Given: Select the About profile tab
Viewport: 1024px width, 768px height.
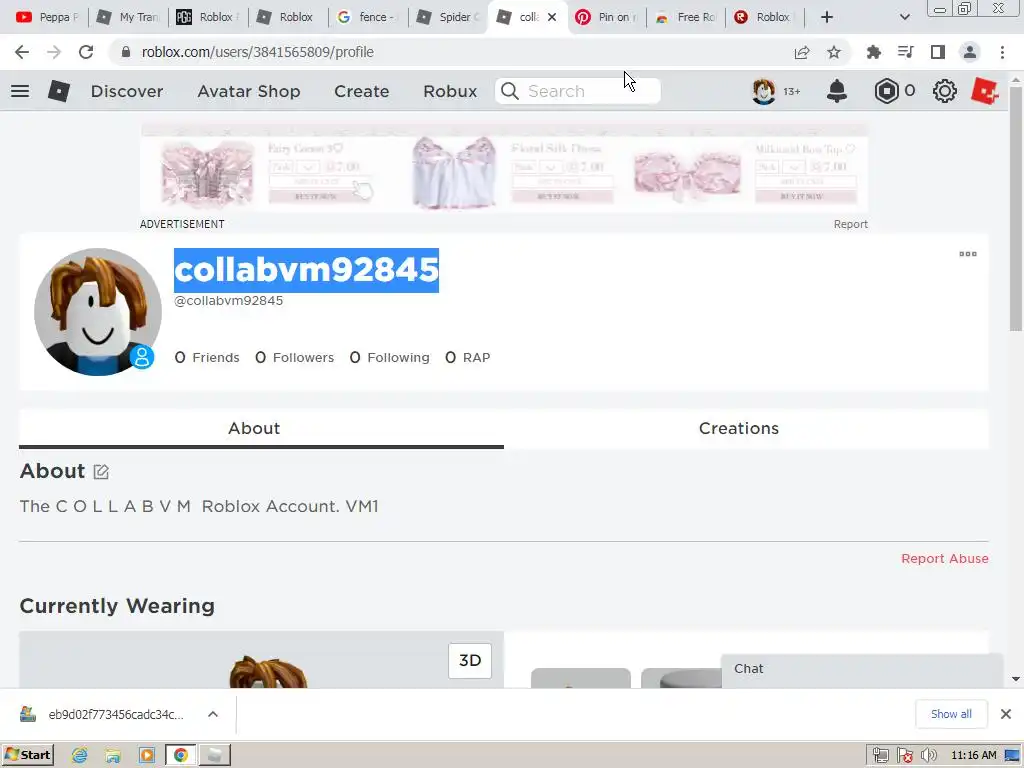Looking at the screenshot, I should pos(261,428).
